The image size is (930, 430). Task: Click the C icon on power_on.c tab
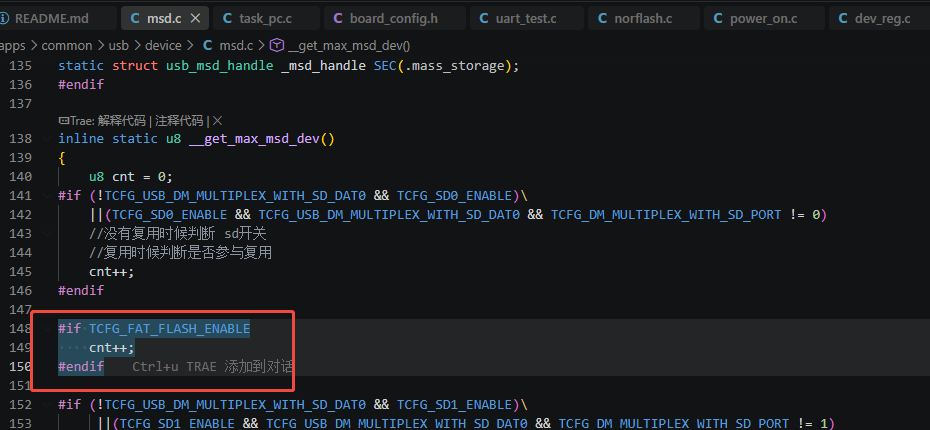pos(718,18)
